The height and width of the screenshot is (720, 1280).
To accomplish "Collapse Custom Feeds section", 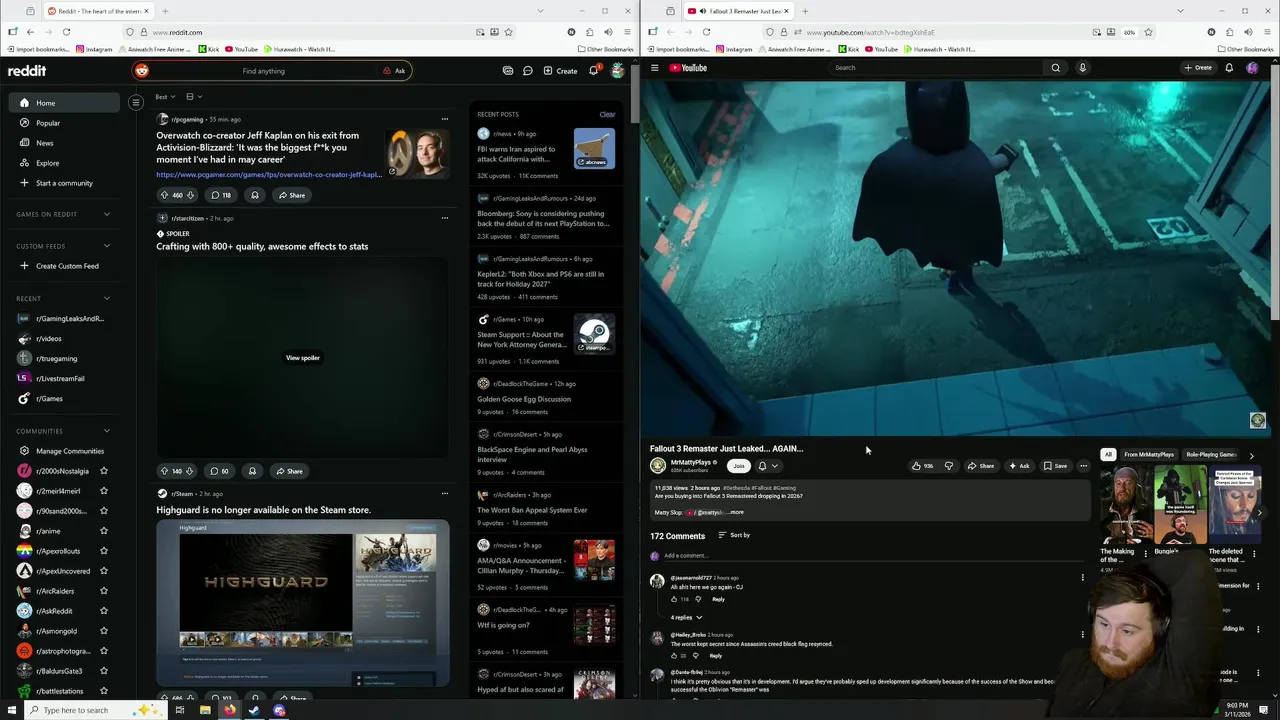I will 107,246.
